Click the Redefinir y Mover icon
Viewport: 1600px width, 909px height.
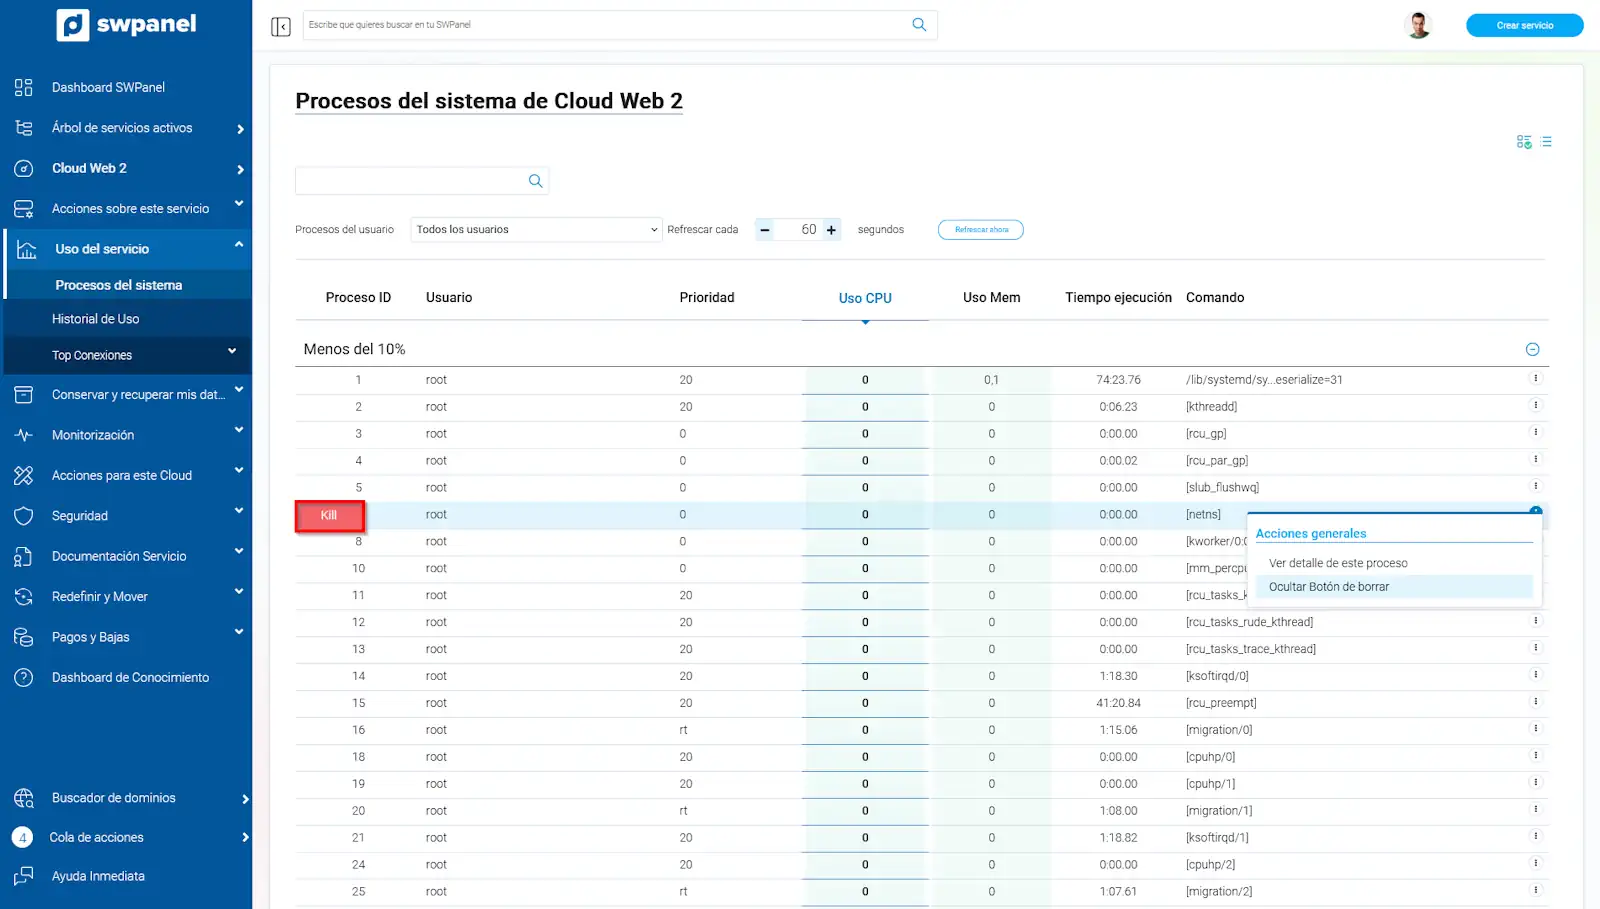click(x=24, y=597)
